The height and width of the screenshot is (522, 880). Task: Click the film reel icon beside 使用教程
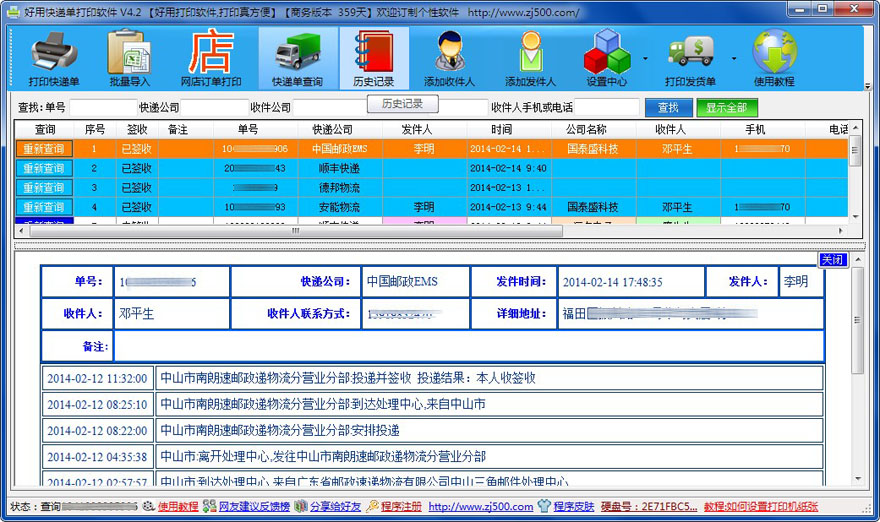coord(149,506)
